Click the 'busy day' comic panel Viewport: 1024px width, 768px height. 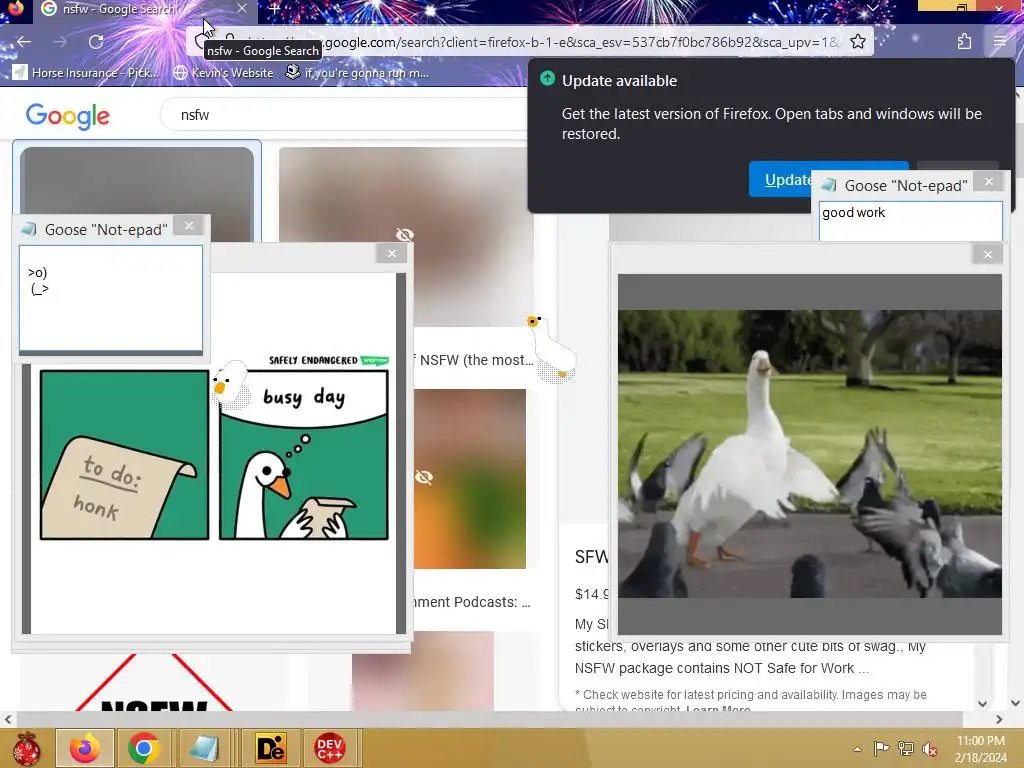[304, 455]
